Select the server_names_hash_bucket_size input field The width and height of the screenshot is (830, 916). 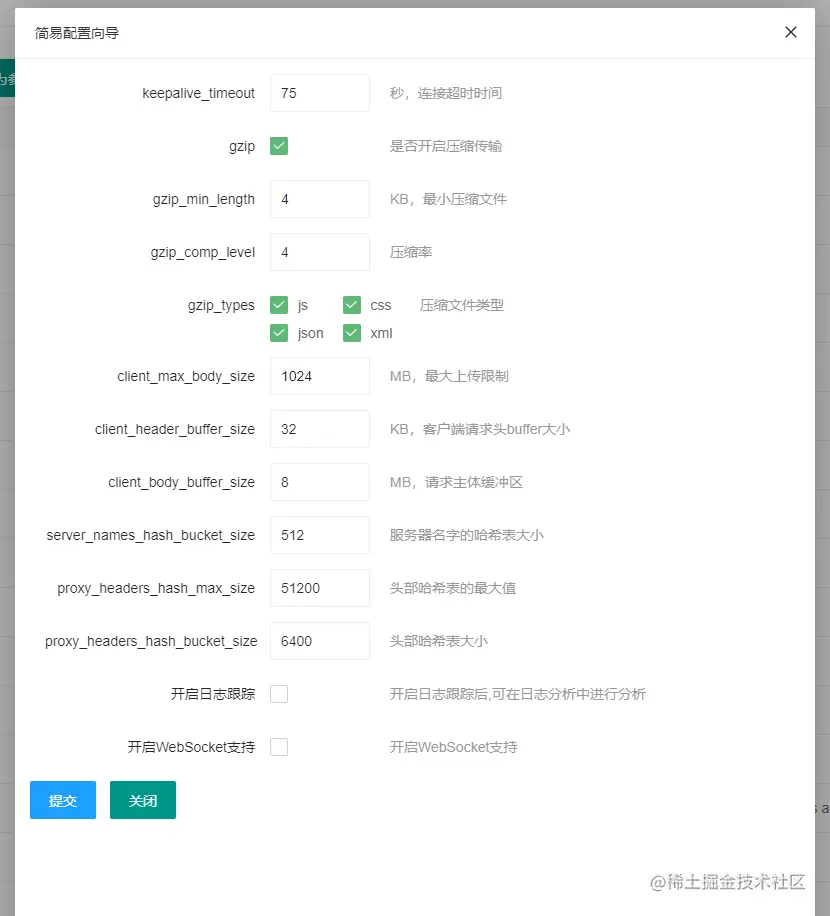click(320, 534)
